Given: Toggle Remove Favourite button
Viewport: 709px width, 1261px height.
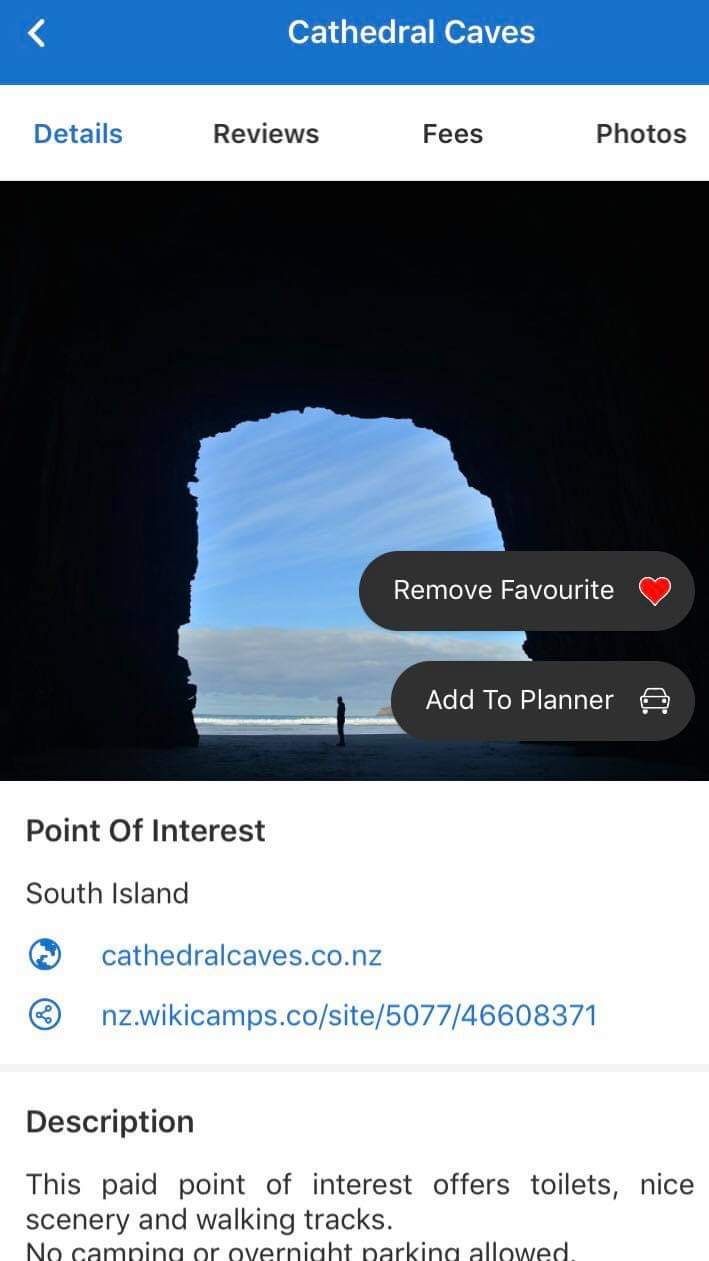Looking at the screenshot, I should pyautogui.click(x=527, y=591).
